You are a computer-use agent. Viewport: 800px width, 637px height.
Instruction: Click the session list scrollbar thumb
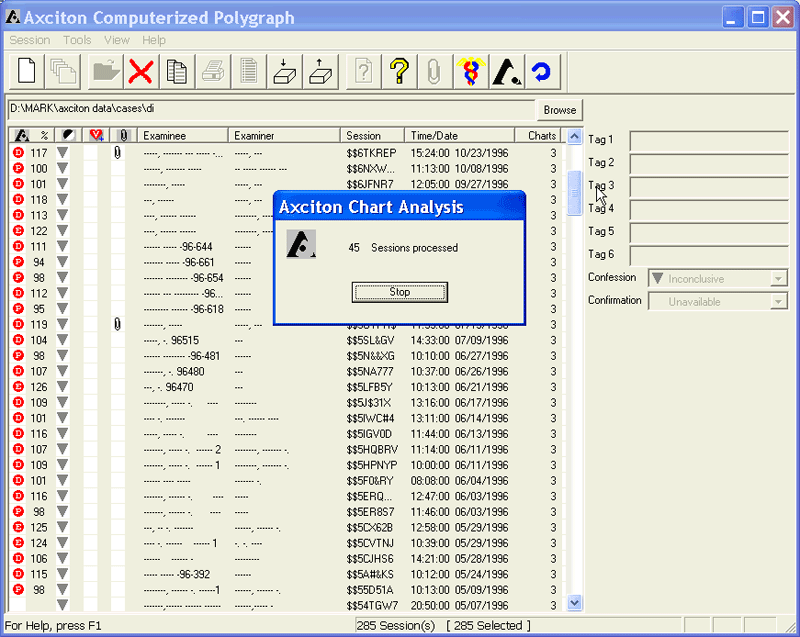point(574,193)
